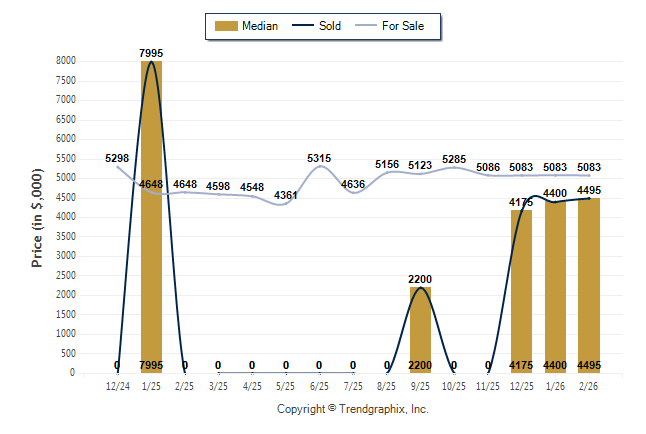The height and width of the screenshot is (434, 646).
Task: Click the 4361 For Sale data label
Action: tap(286, 195)
